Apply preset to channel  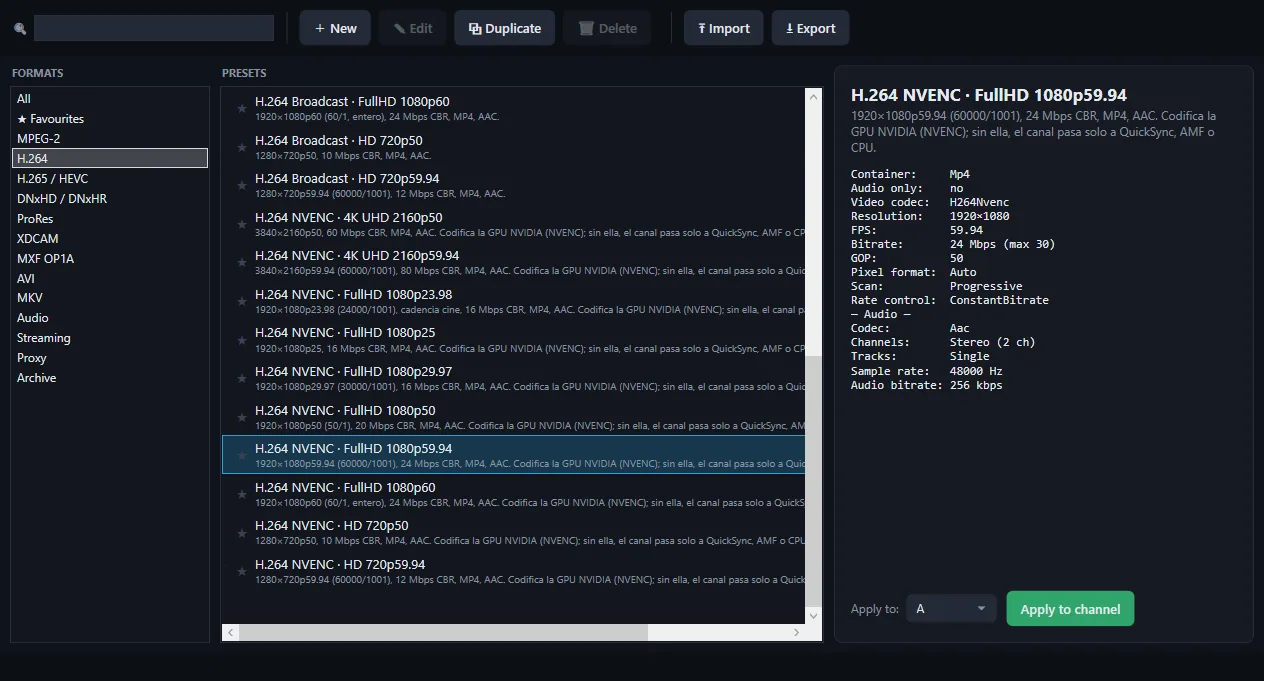pos(1070,609)
